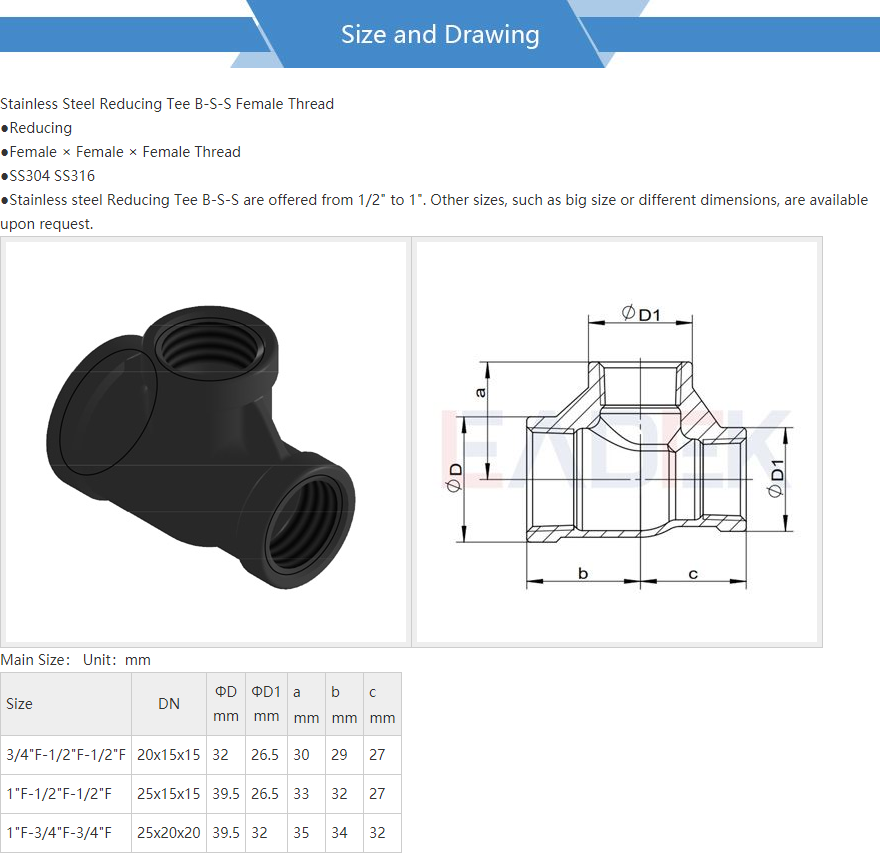The image size is (882, 856).
Task: Click the 'b' value '32' in 25x15x15 row
Action: click(344, 794)
